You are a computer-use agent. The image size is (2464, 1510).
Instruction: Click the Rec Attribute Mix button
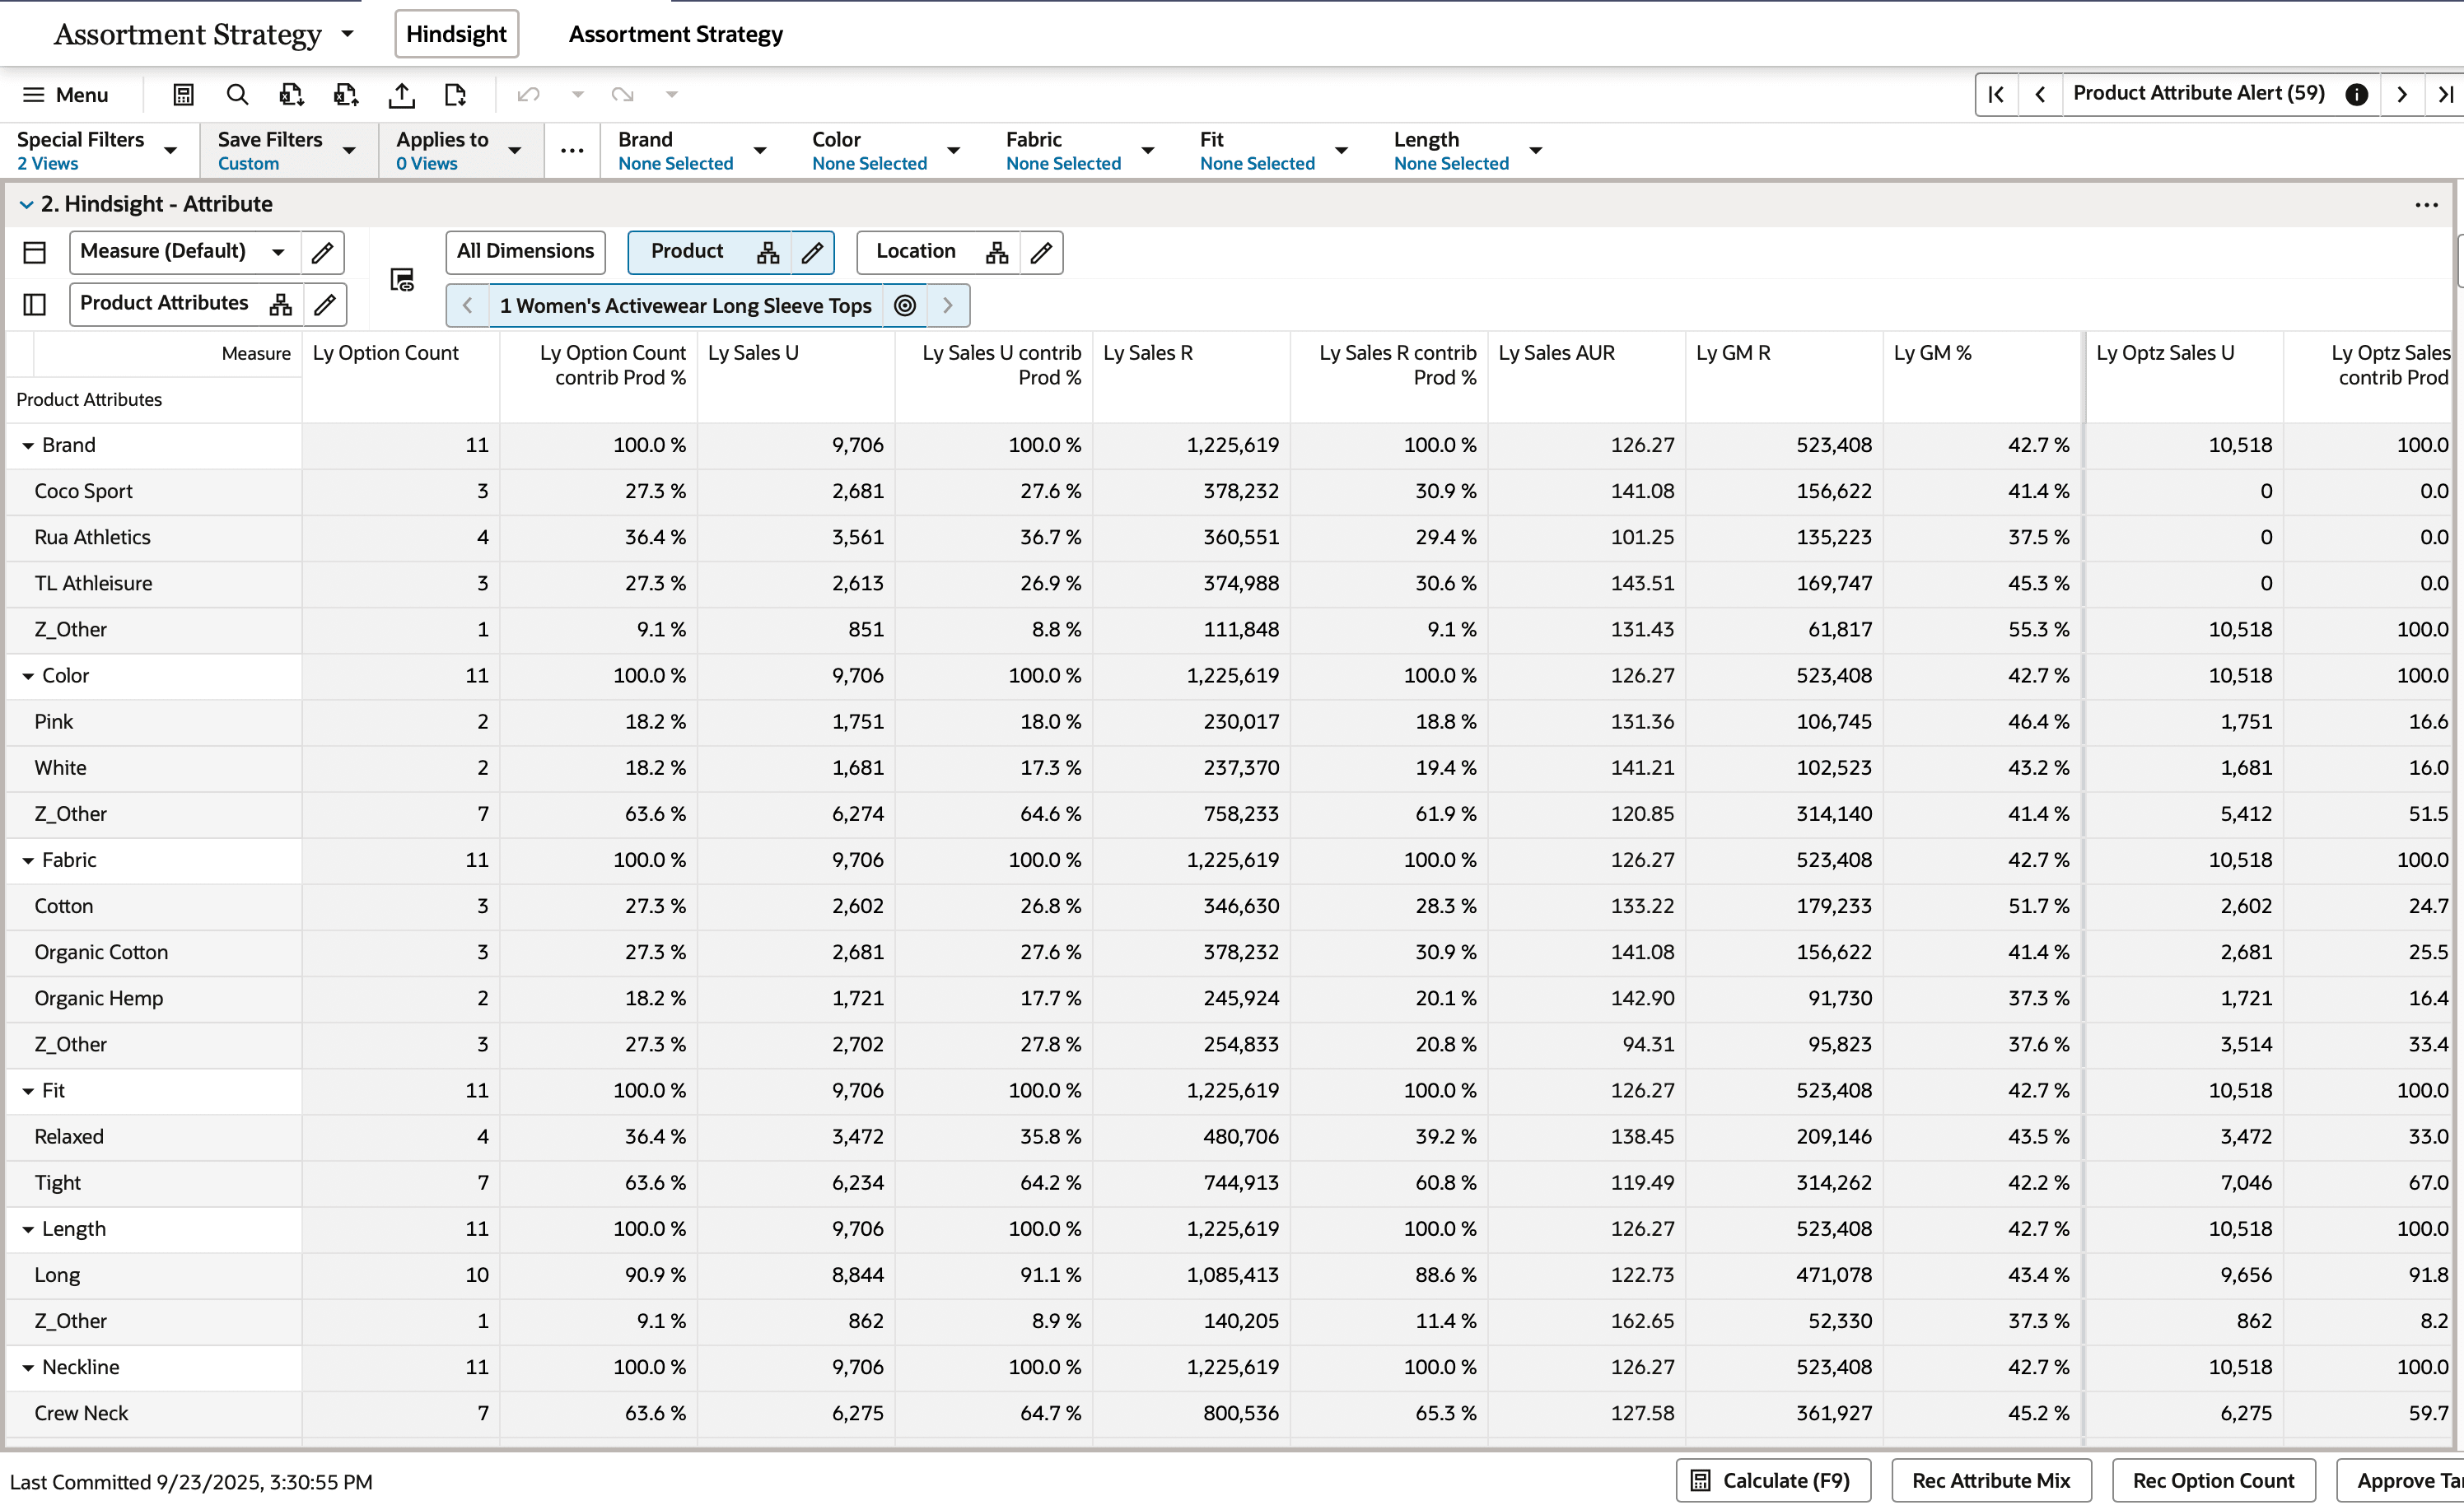coord(1990,1480)
